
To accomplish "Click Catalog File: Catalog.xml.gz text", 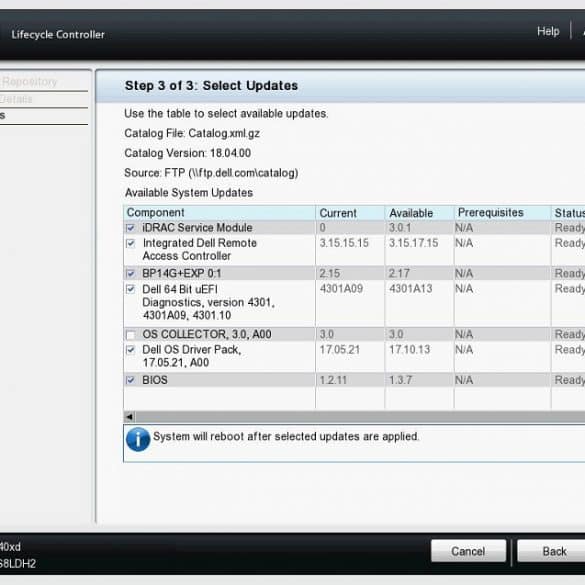I will coord(192,133).
